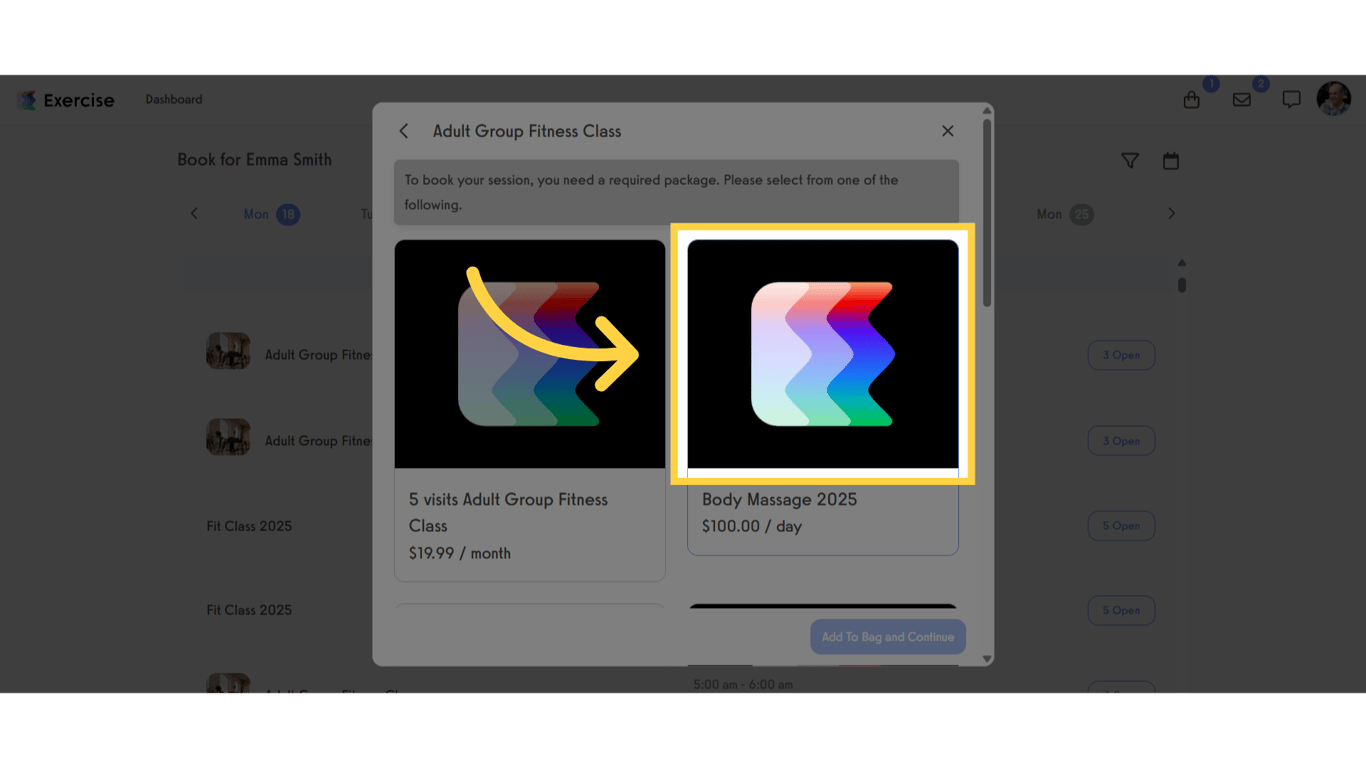Click the second Adult Group Fitness row's 3 Open button

pos(1121,441)
